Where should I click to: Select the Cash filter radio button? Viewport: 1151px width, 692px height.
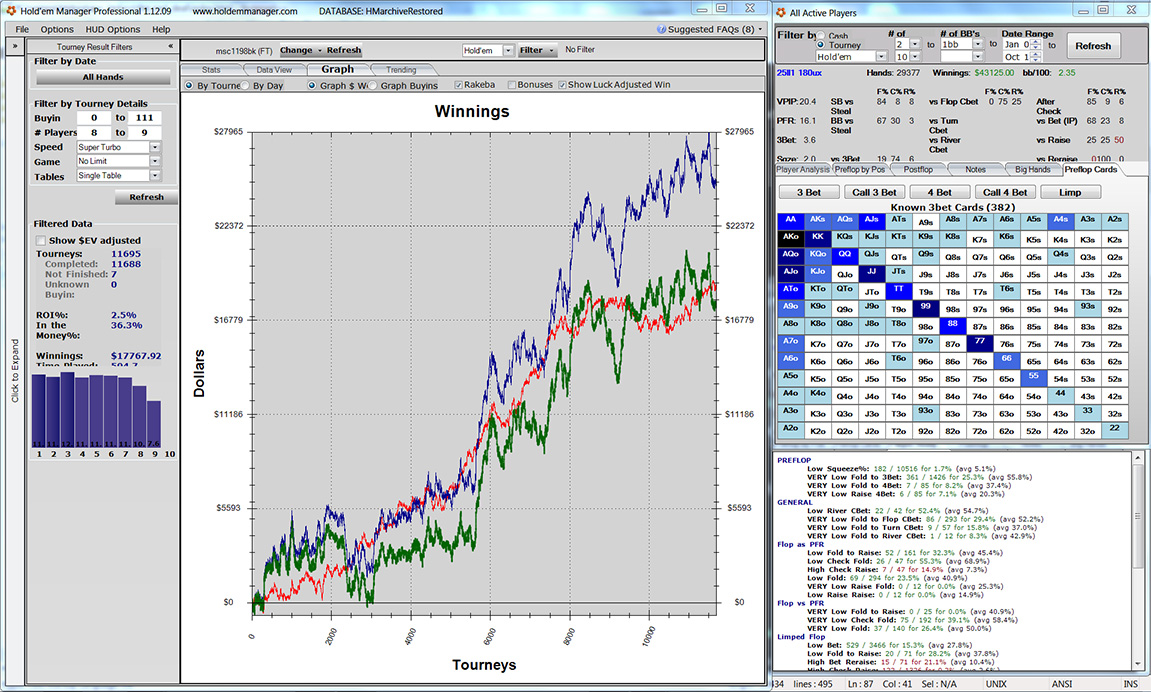[x=821, y=35]
